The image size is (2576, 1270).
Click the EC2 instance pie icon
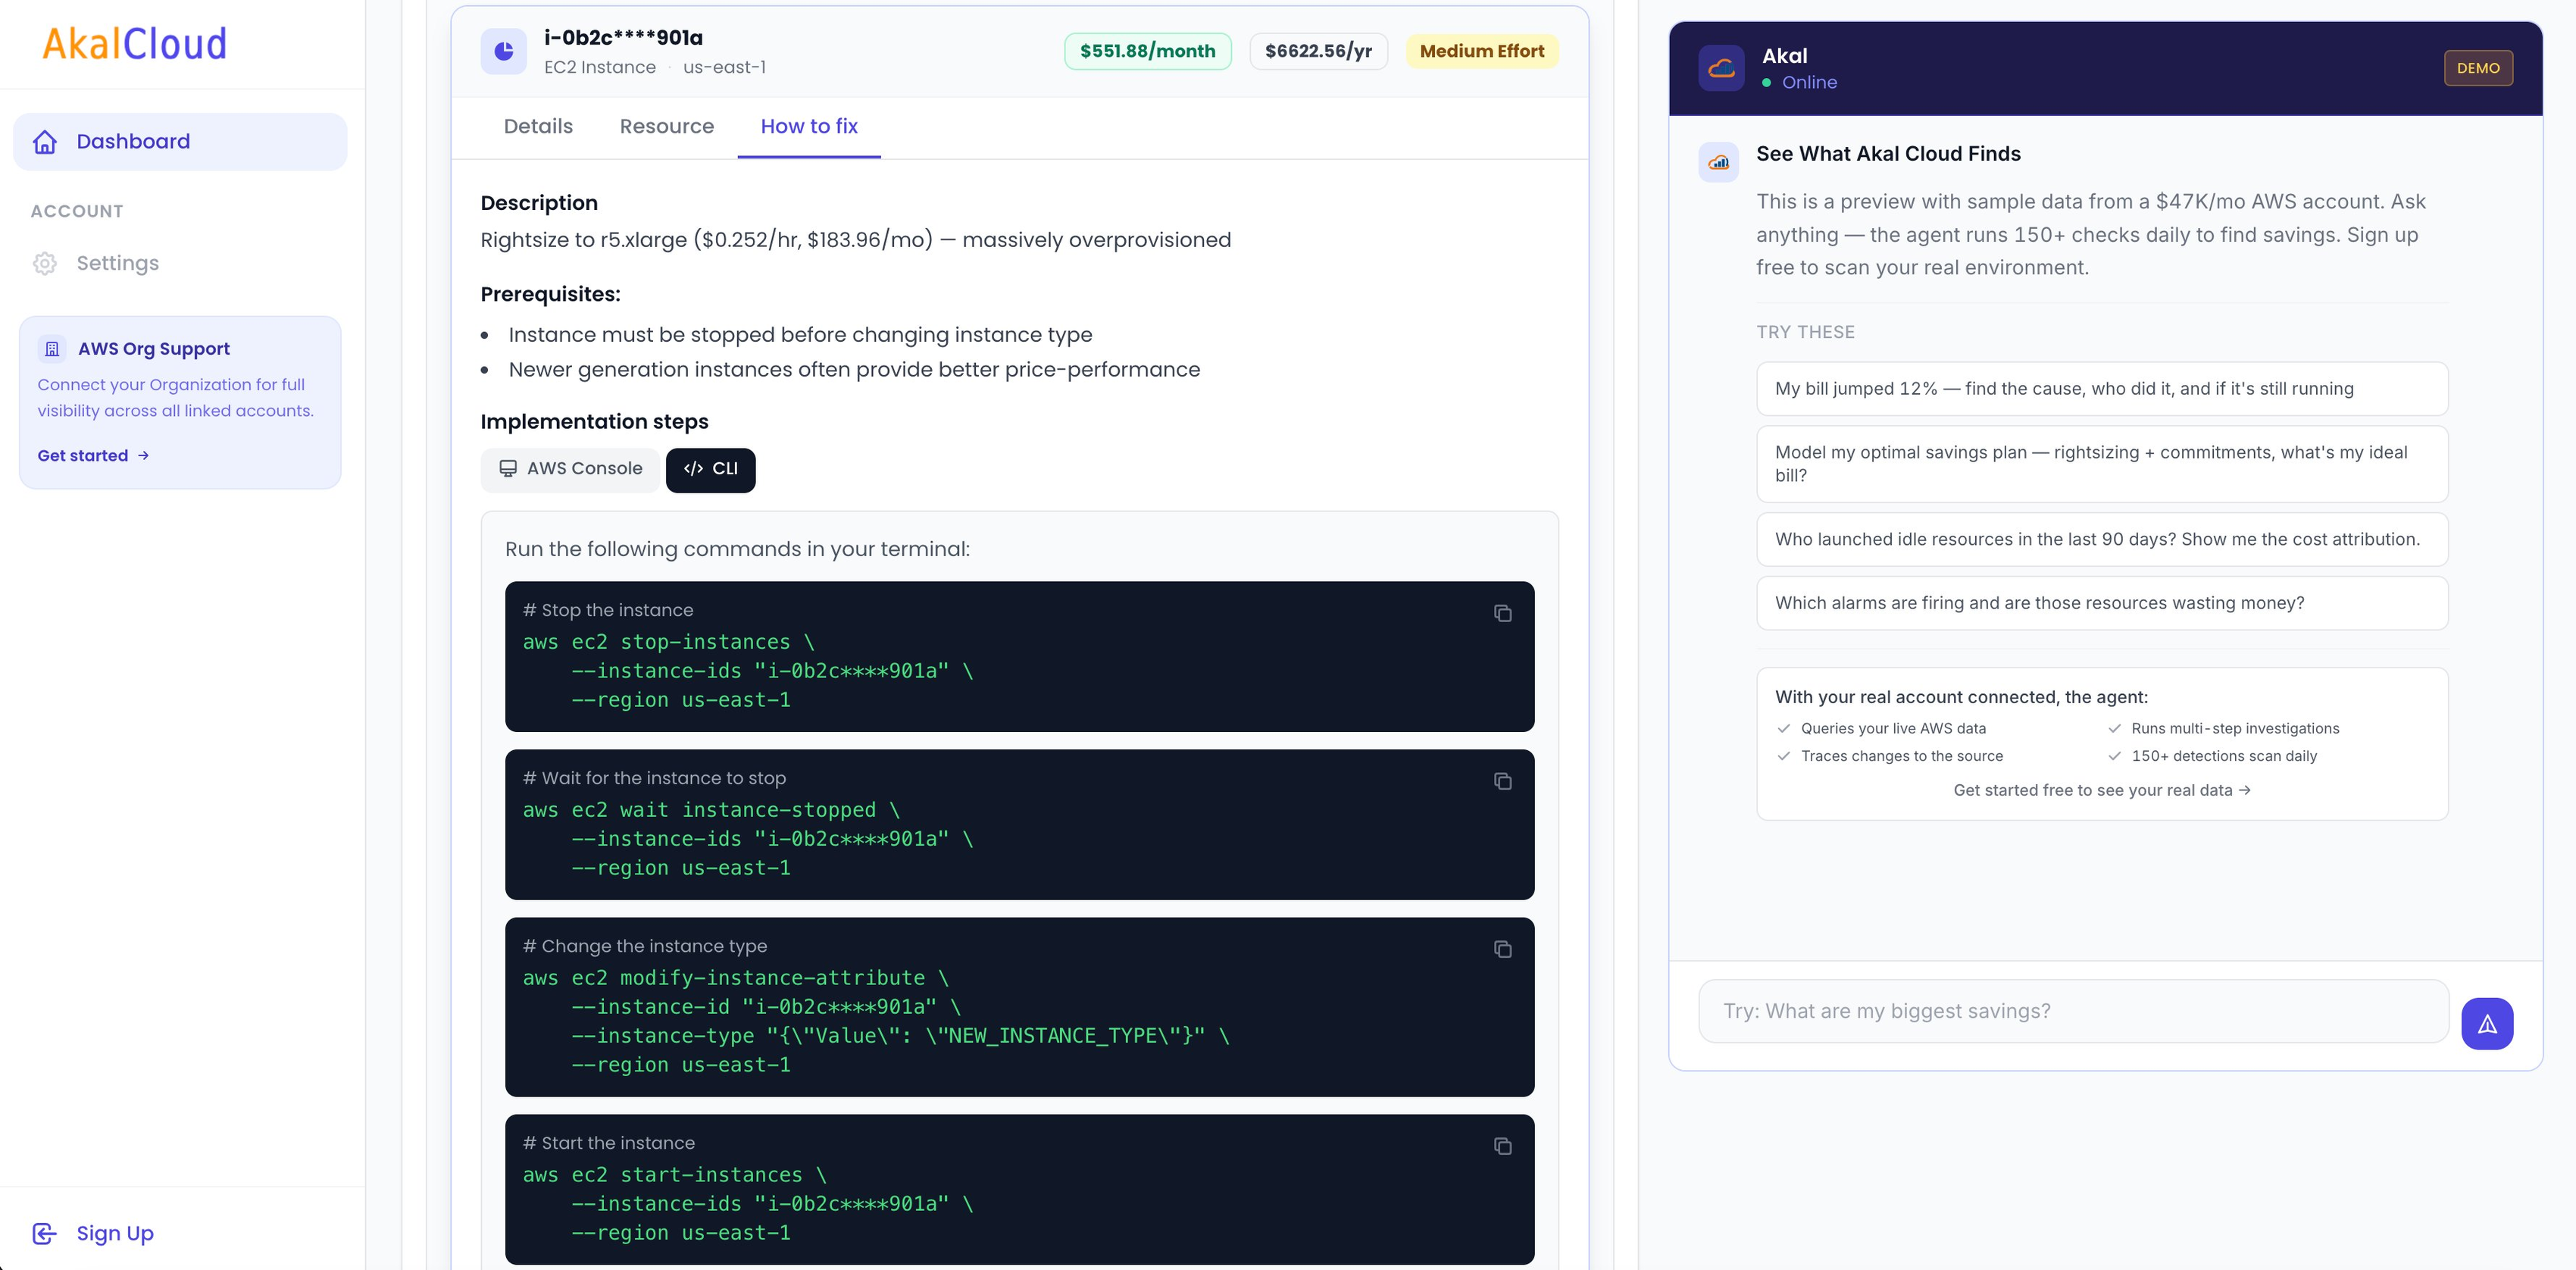(x=504, y=51)
